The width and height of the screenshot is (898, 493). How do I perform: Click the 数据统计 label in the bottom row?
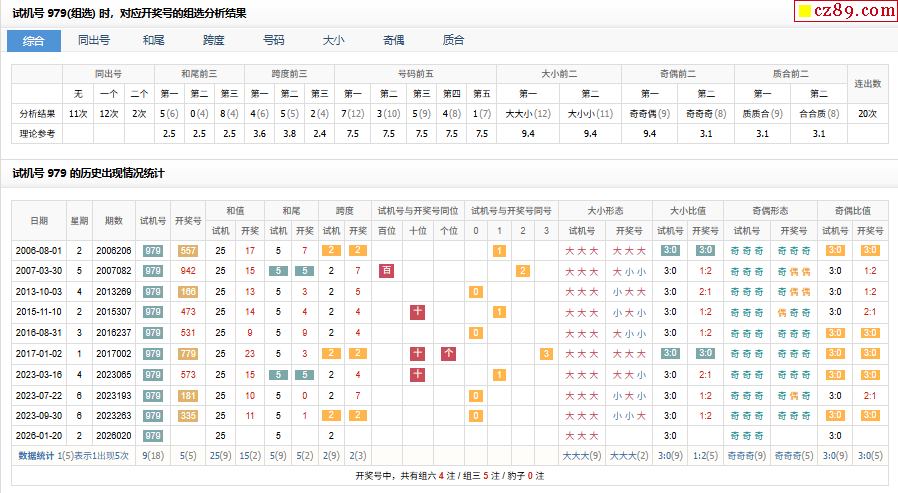click(x=37, y=456)
